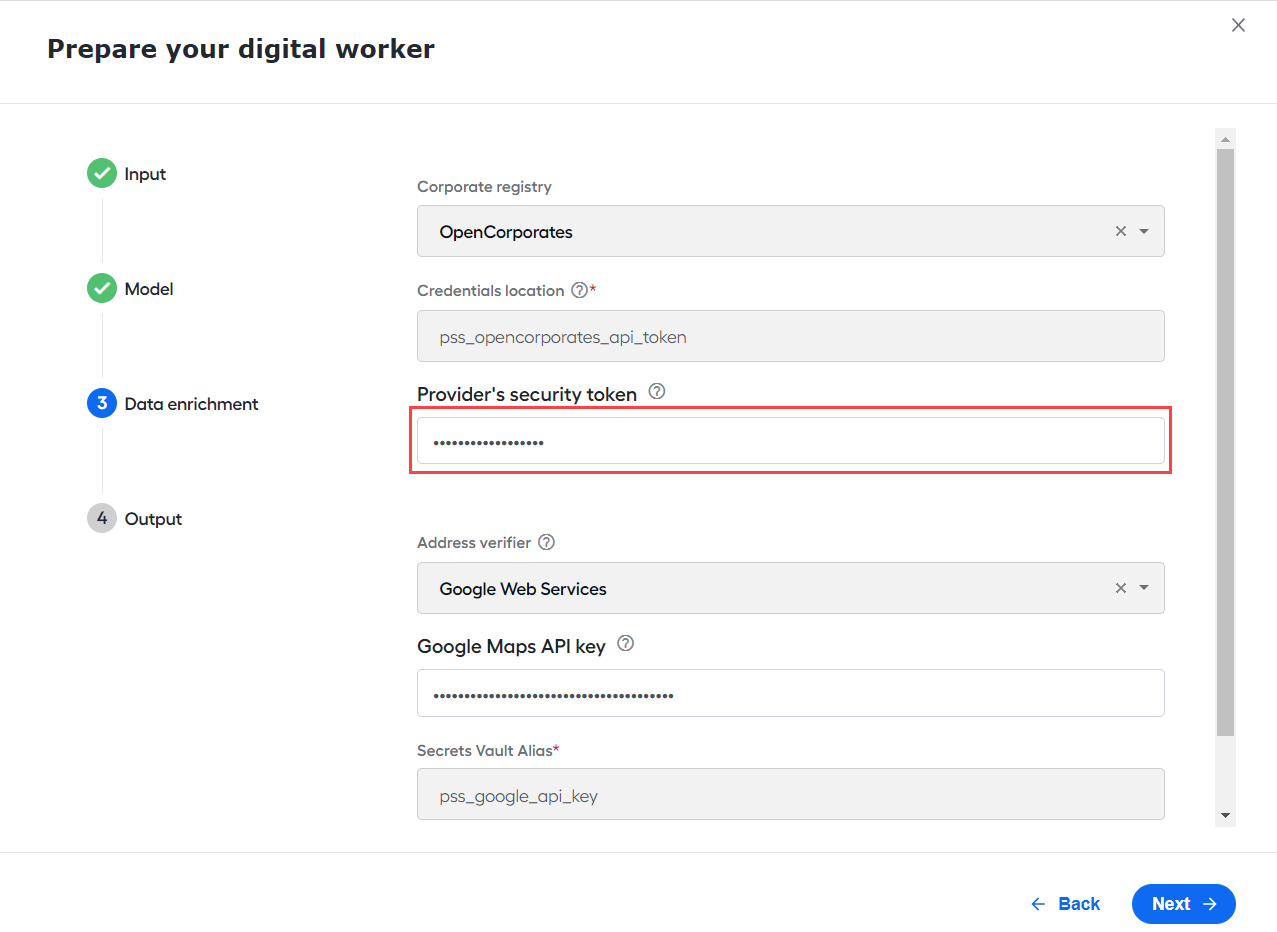
Task: Open help icon beside Address verifier
Action: 546,542
